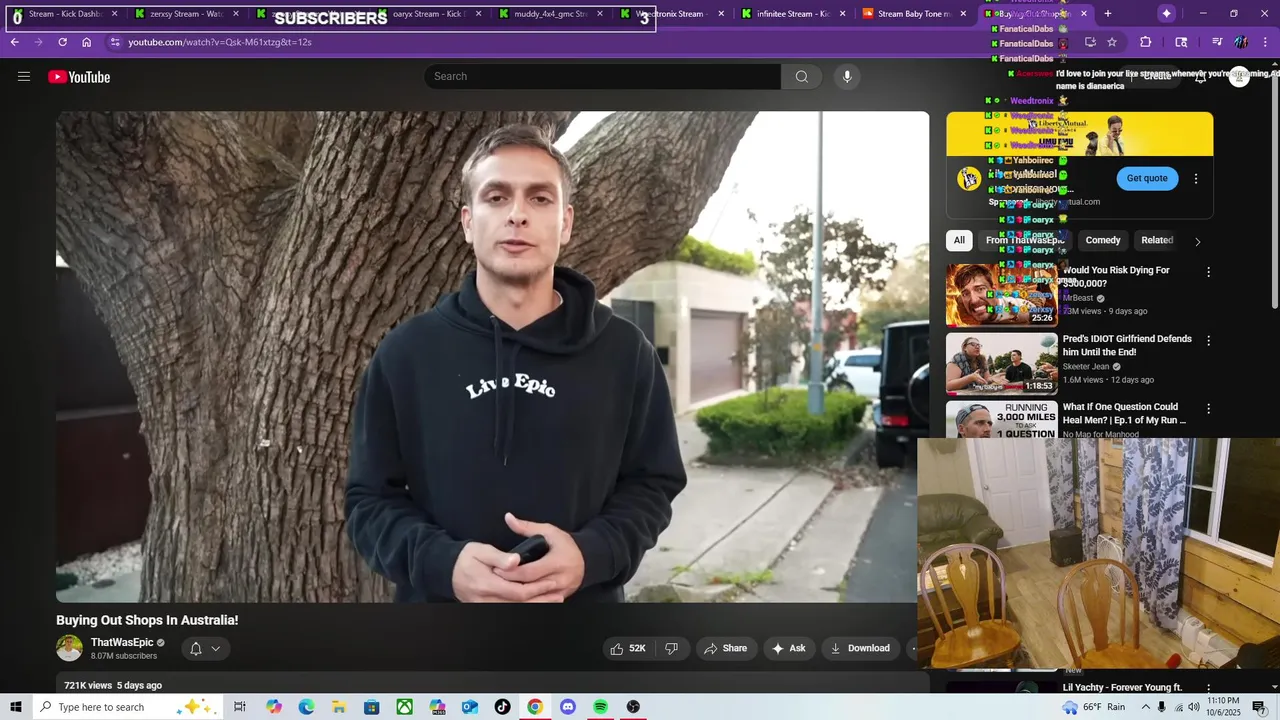Open options for Would You Risk Dying video
This screenshot has width=1280, height=720.
[x=1208, y=272]
